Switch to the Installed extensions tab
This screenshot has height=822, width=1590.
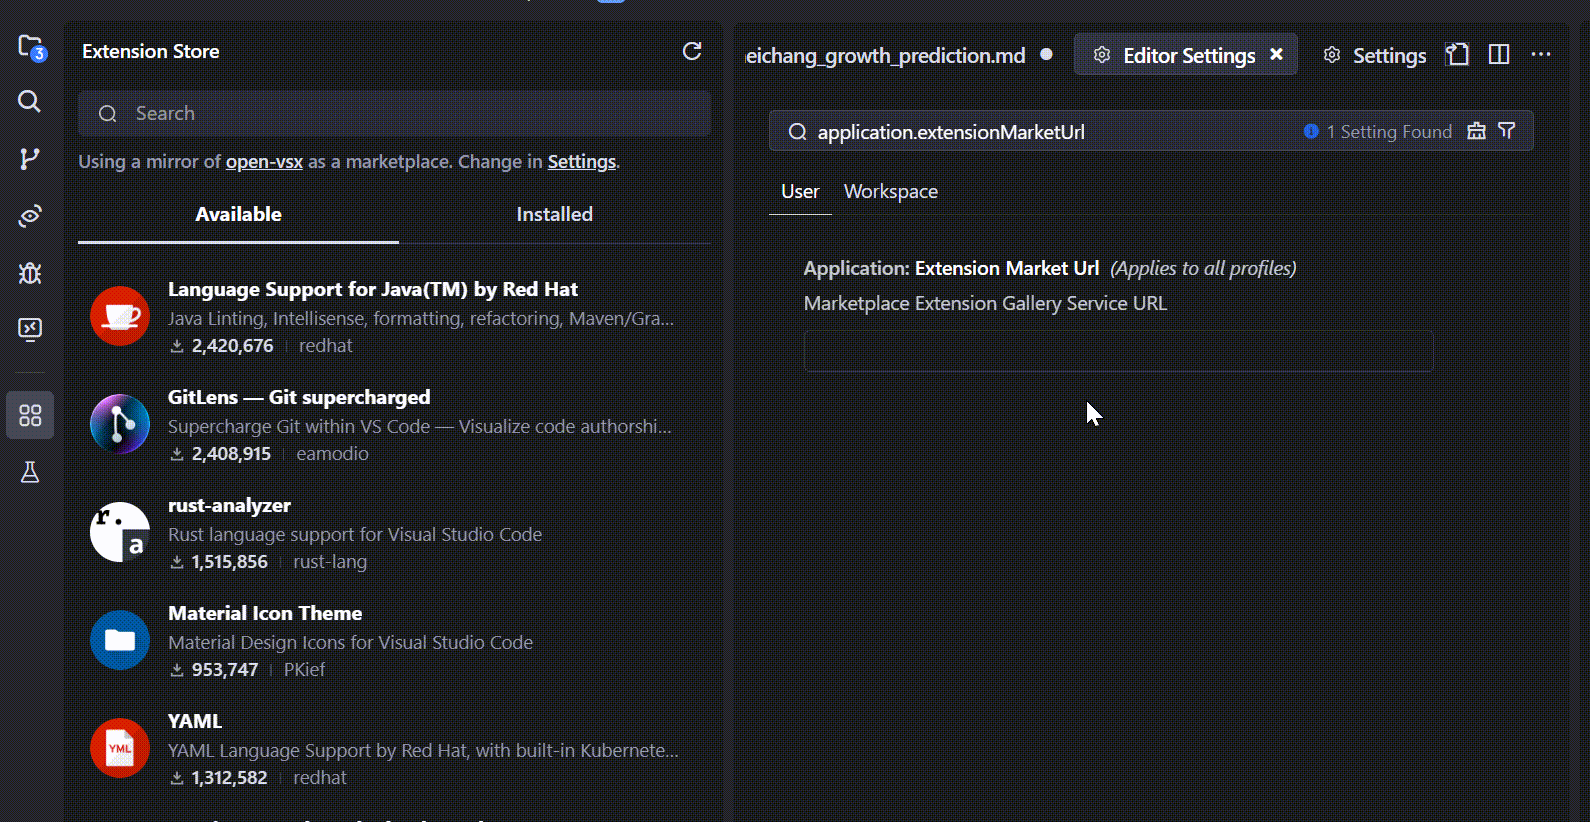pyautogui.click(x=554, y=214)
